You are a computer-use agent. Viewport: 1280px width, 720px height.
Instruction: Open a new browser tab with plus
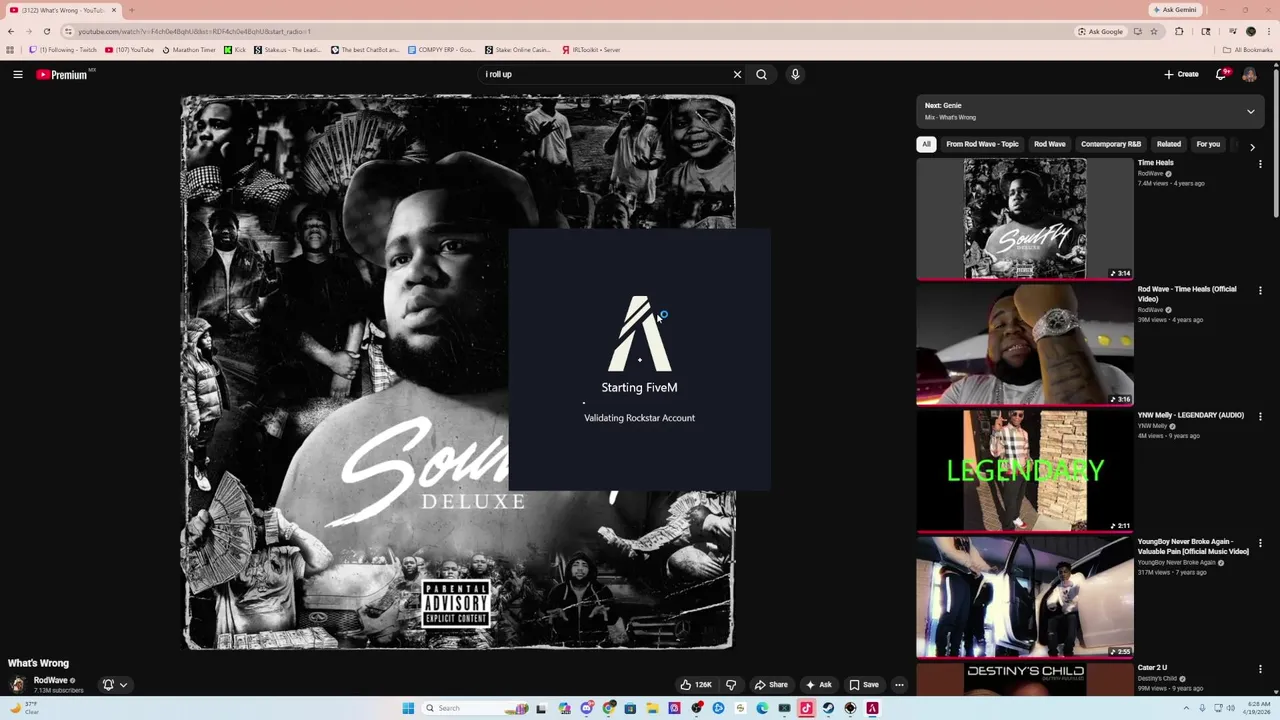(x=131, y=10)
